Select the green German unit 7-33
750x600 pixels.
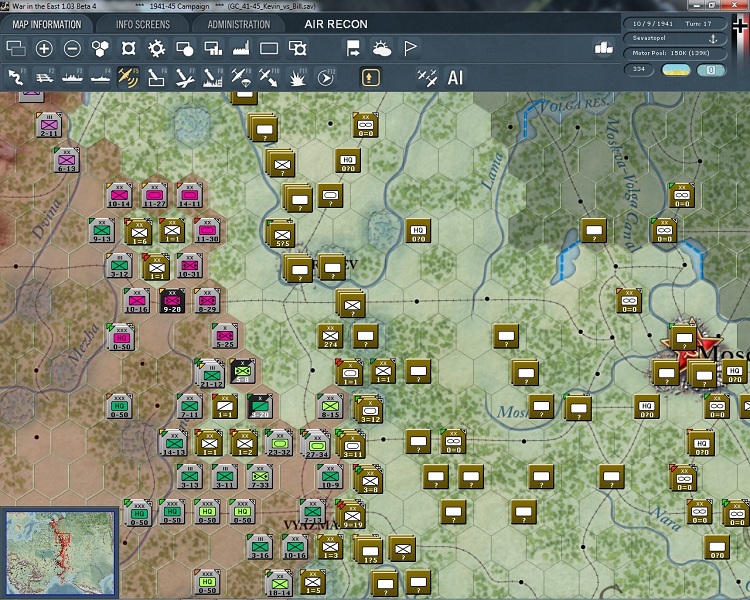click(260, 477)
